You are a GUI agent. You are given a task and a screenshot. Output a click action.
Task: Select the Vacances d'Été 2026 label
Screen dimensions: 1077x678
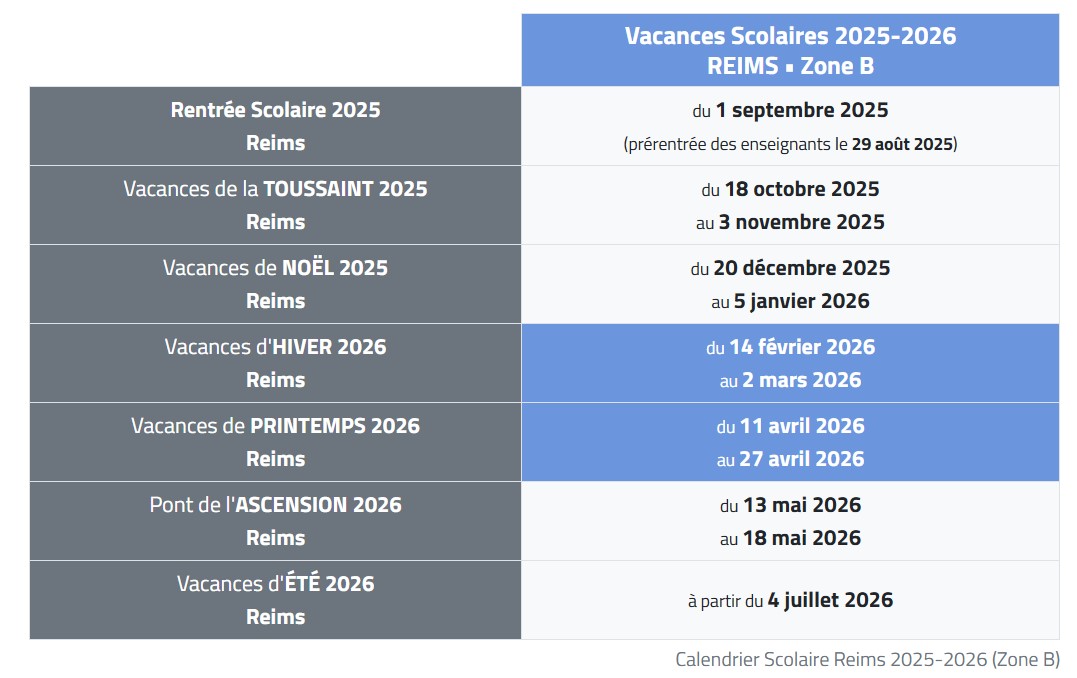click(x=276, y=584)
